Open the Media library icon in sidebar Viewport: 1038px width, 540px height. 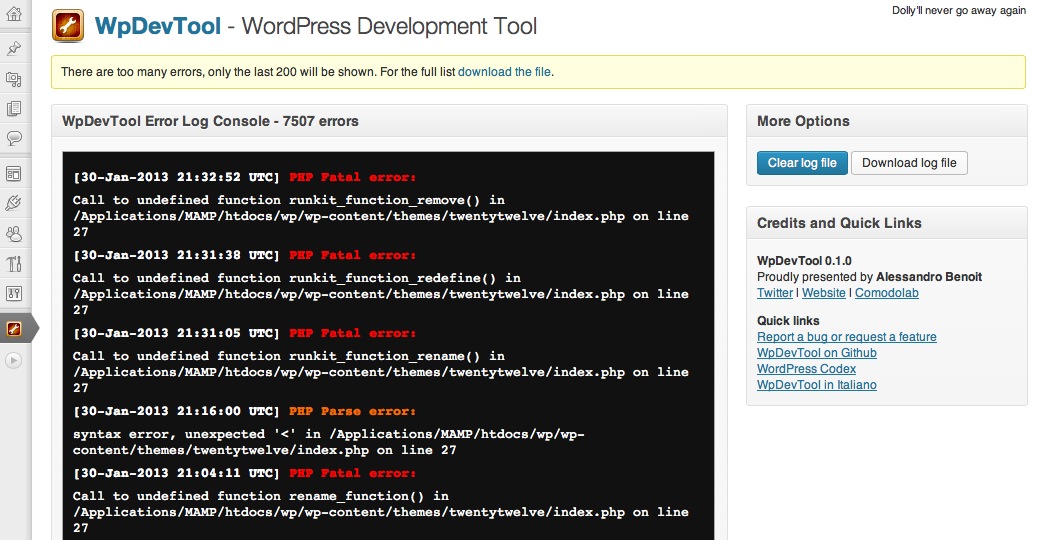[14, 79]
